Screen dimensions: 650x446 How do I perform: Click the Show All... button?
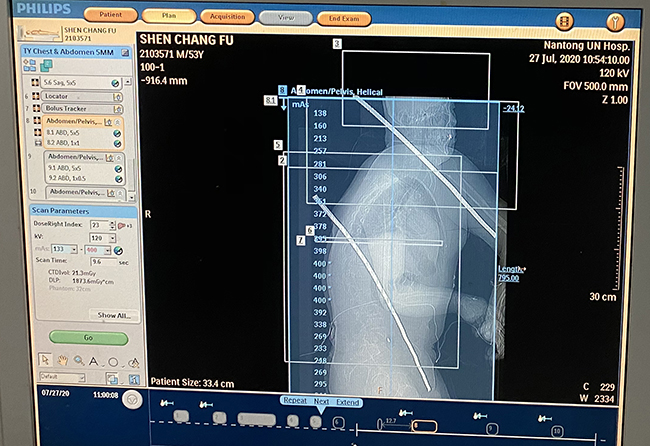click(x=112, y=315)
